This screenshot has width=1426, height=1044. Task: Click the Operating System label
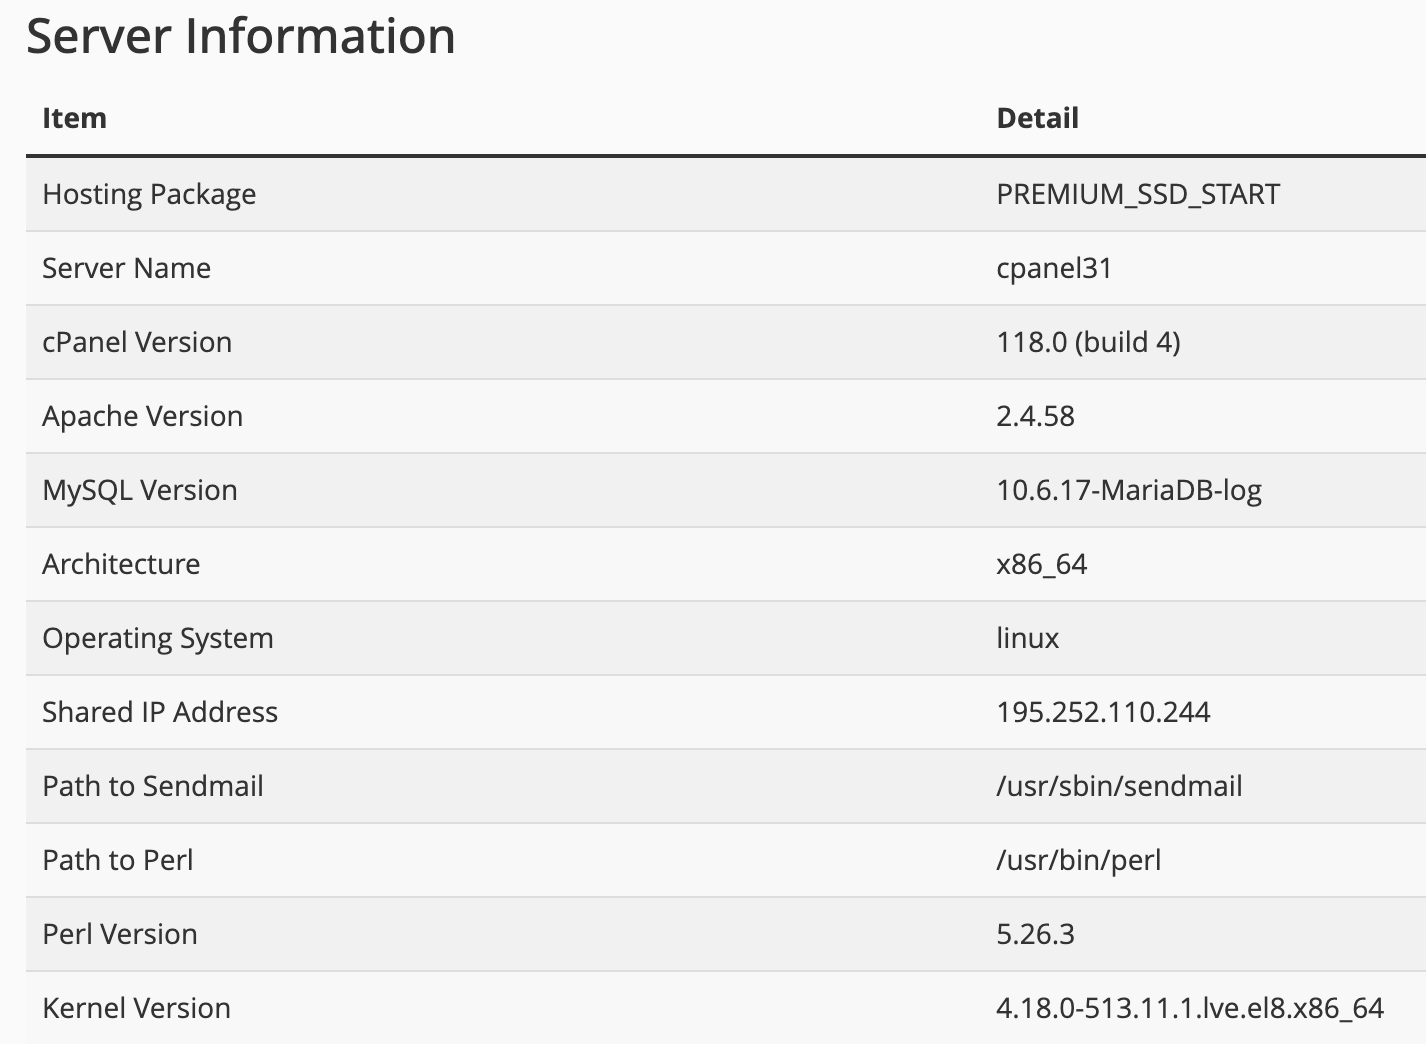158,638
